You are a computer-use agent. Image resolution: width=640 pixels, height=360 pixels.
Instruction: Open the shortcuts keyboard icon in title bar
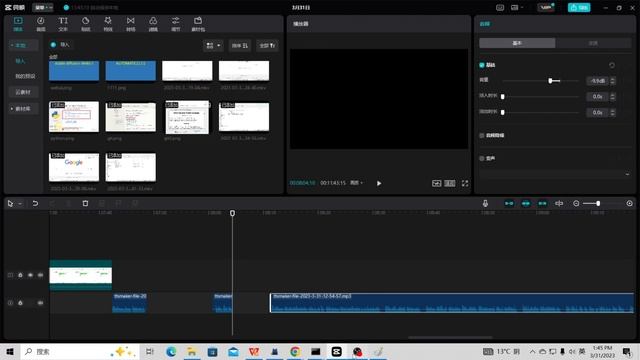point(500,7)
